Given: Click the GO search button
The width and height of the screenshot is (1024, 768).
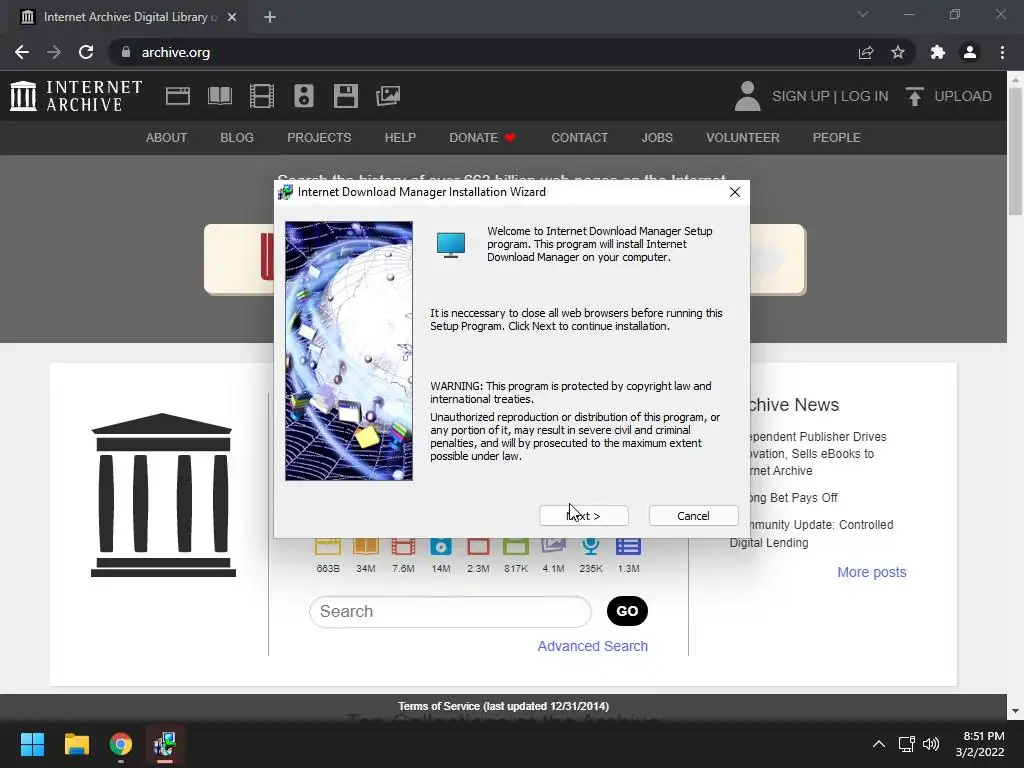Looking at the screenshot, I should (627, 611).
